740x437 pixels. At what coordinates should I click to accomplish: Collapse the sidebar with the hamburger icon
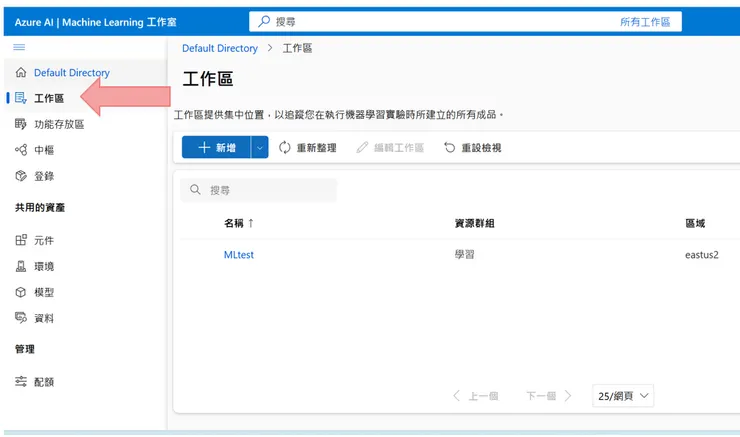19,47
